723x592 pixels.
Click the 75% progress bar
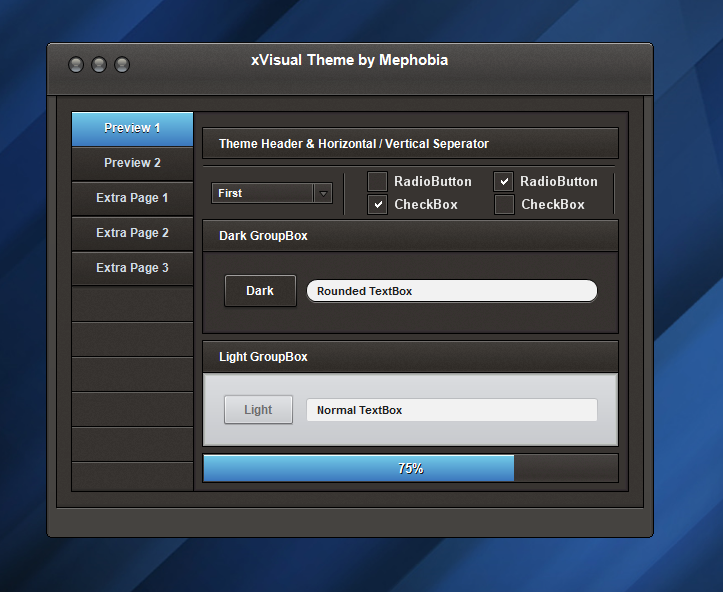410,468
